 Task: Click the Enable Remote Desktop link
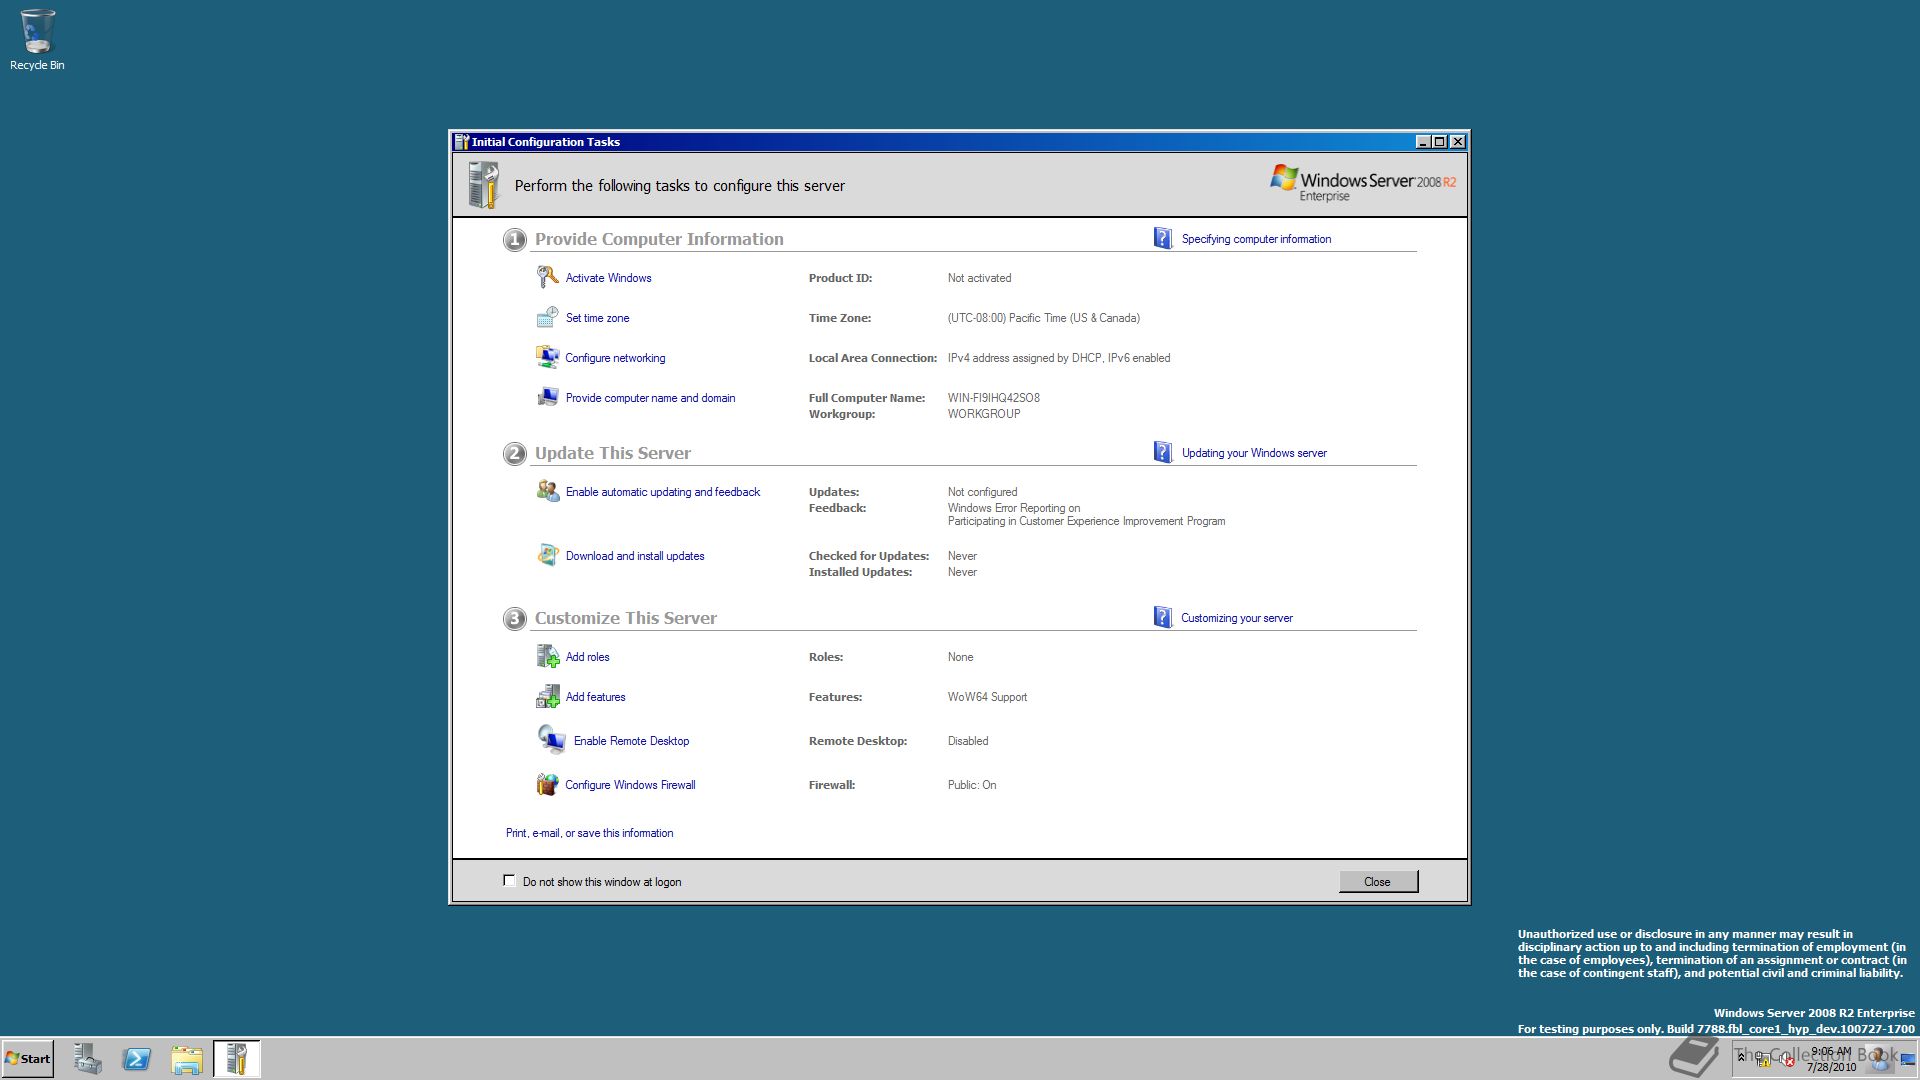click(x=631, y=741)
